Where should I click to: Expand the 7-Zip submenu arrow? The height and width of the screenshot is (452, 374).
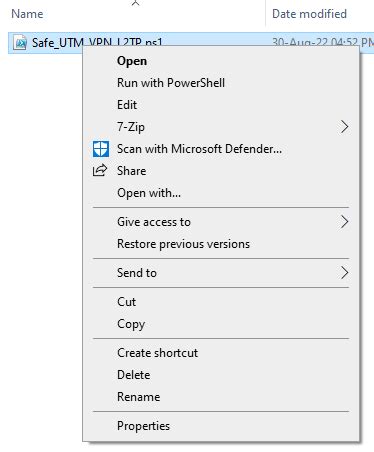coord(345,127)
